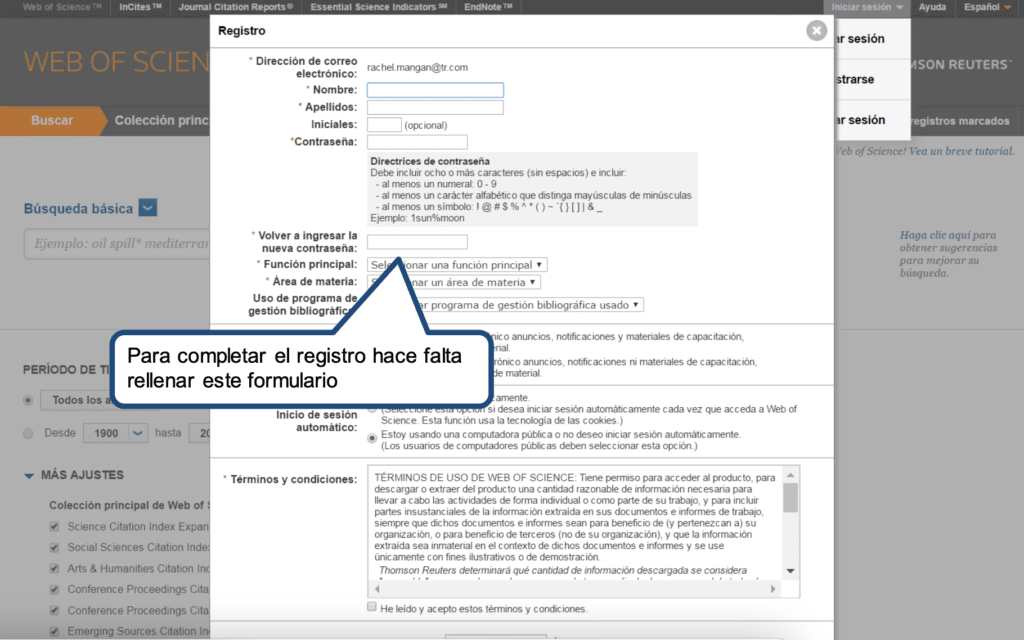Select the 'Desde' date range radio button
This screenshot has height=640, width=1024.
28,433
